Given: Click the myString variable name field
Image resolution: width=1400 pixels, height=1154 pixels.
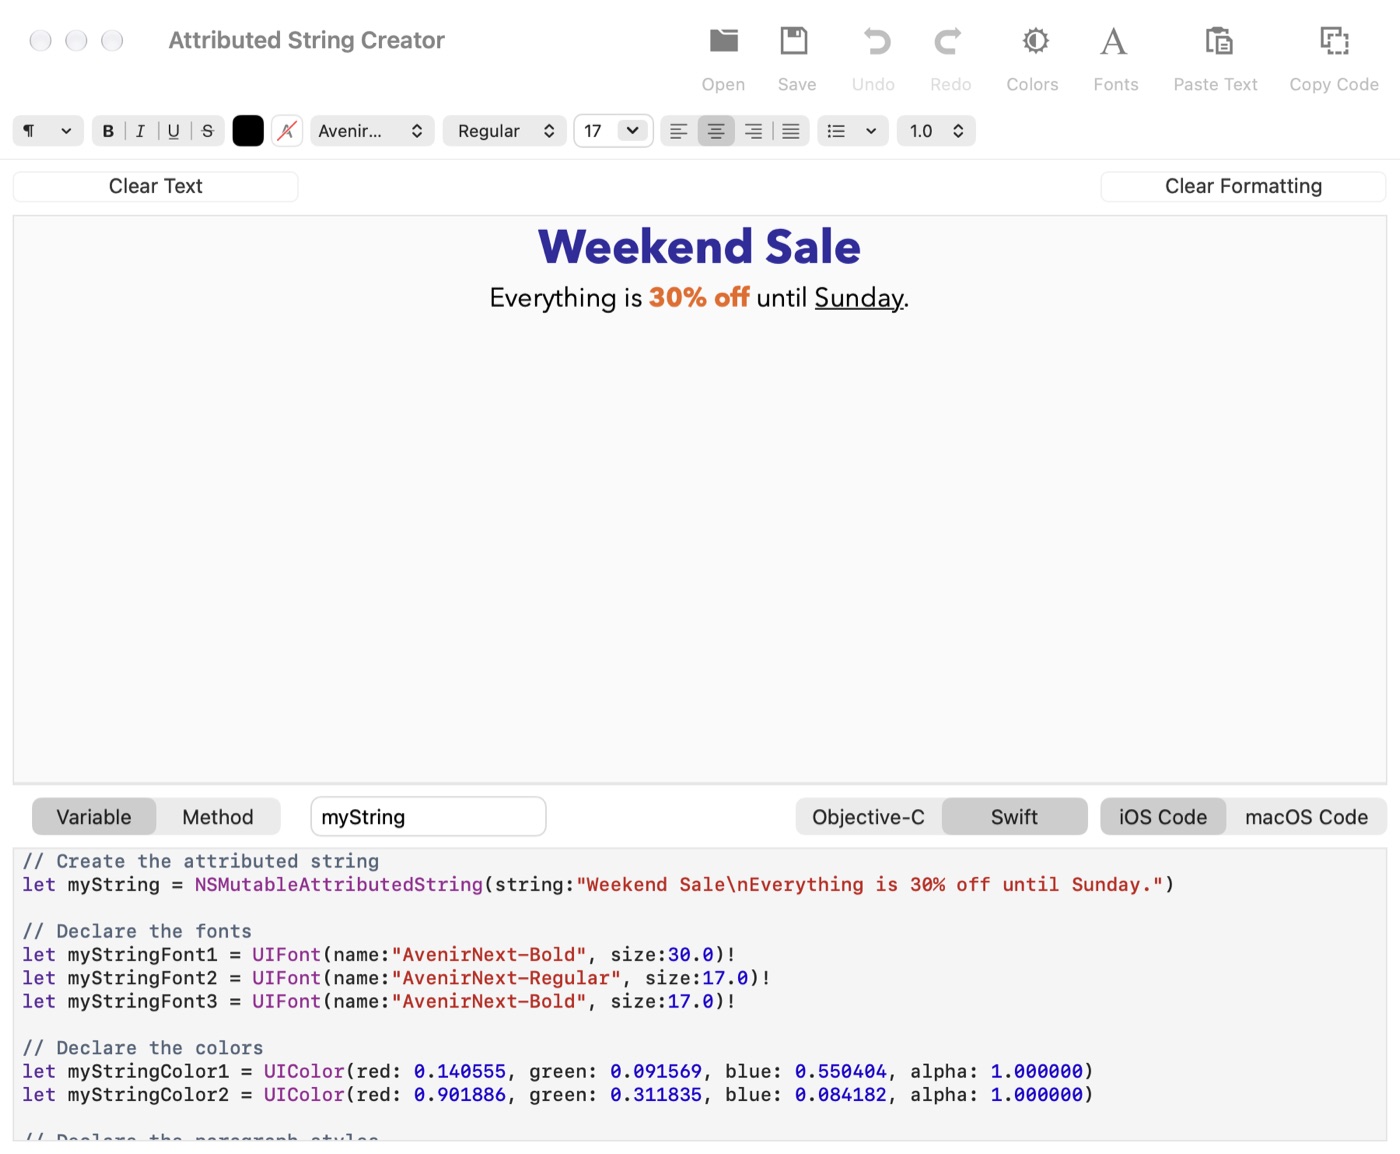Looking at the screenshot, I should coord(428,817).
